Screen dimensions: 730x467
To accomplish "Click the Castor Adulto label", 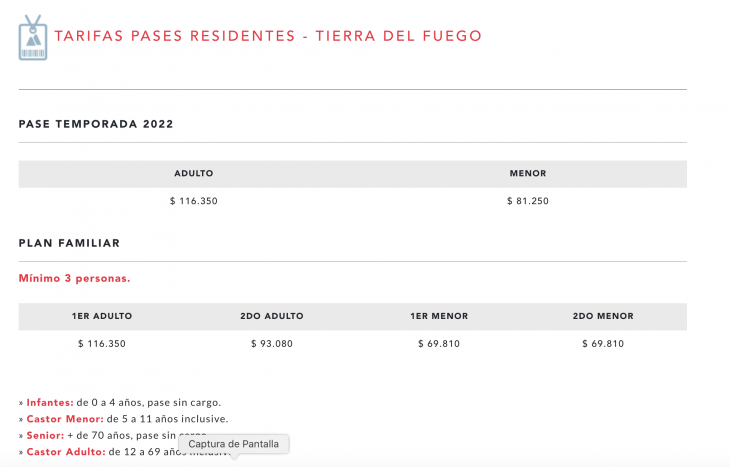I will pos(66,452).
